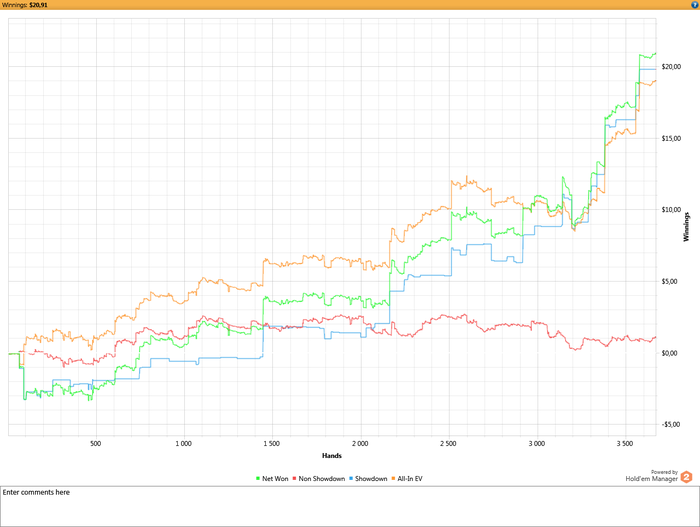Click the 500 tick on the Hands axis
Screen dimensions: 700x527
point(96,441)
